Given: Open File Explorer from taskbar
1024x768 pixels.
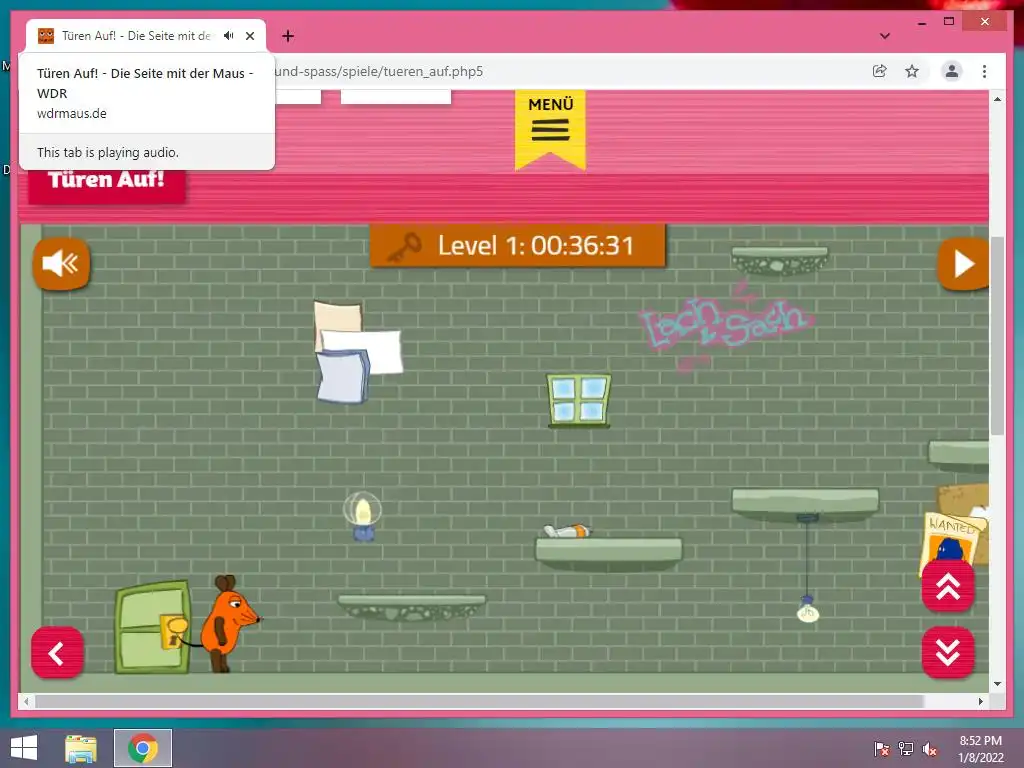Looking at the screenshot, I should 81,748.
